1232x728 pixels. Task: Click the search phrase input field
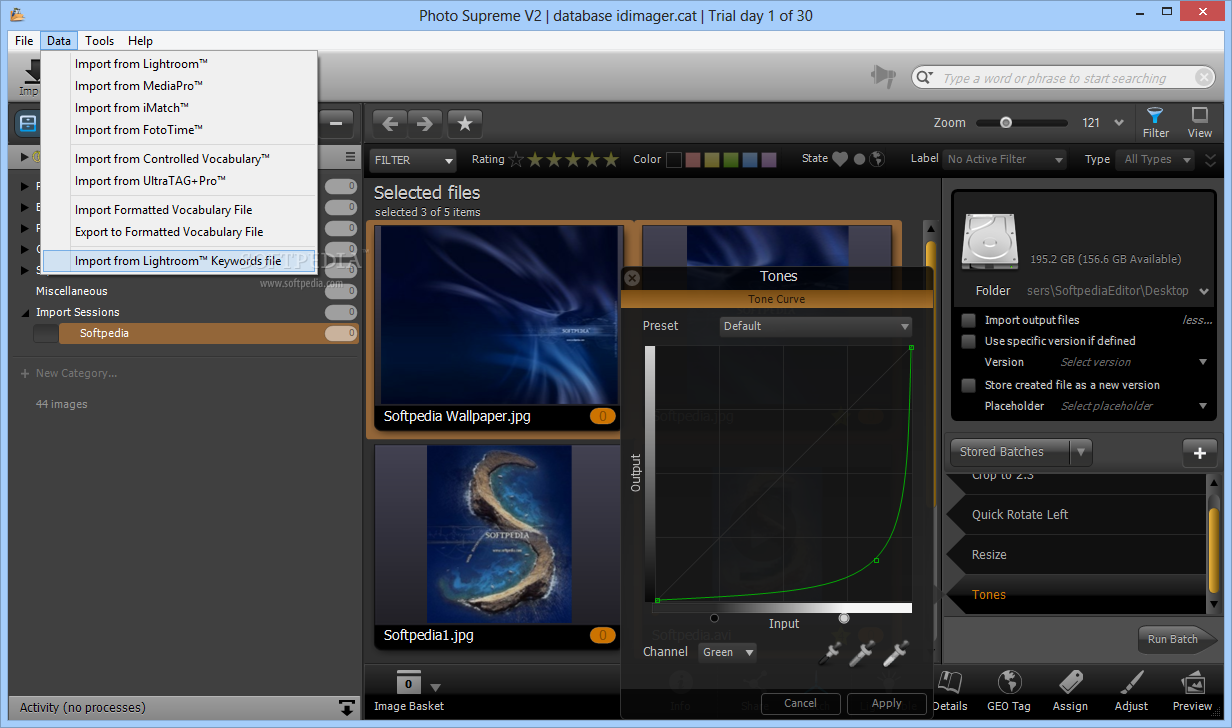[1064, 78]
